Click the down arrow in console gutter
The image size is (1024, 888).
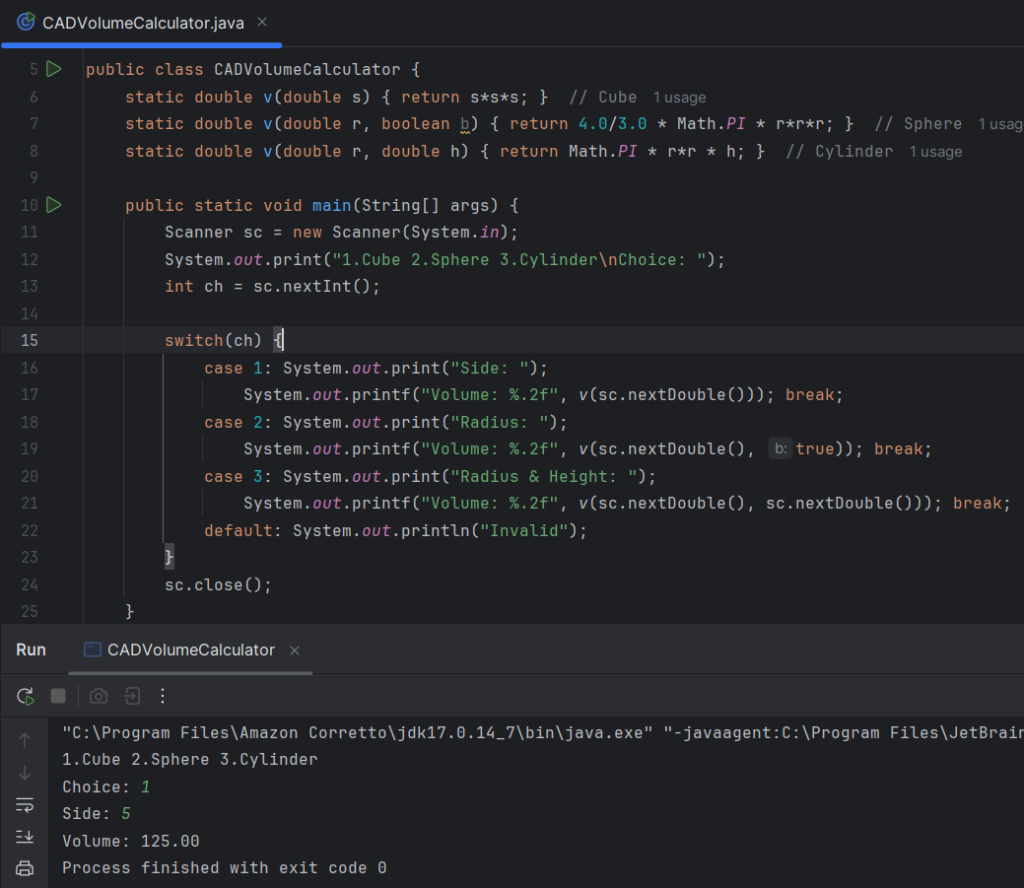coord(25,773)
